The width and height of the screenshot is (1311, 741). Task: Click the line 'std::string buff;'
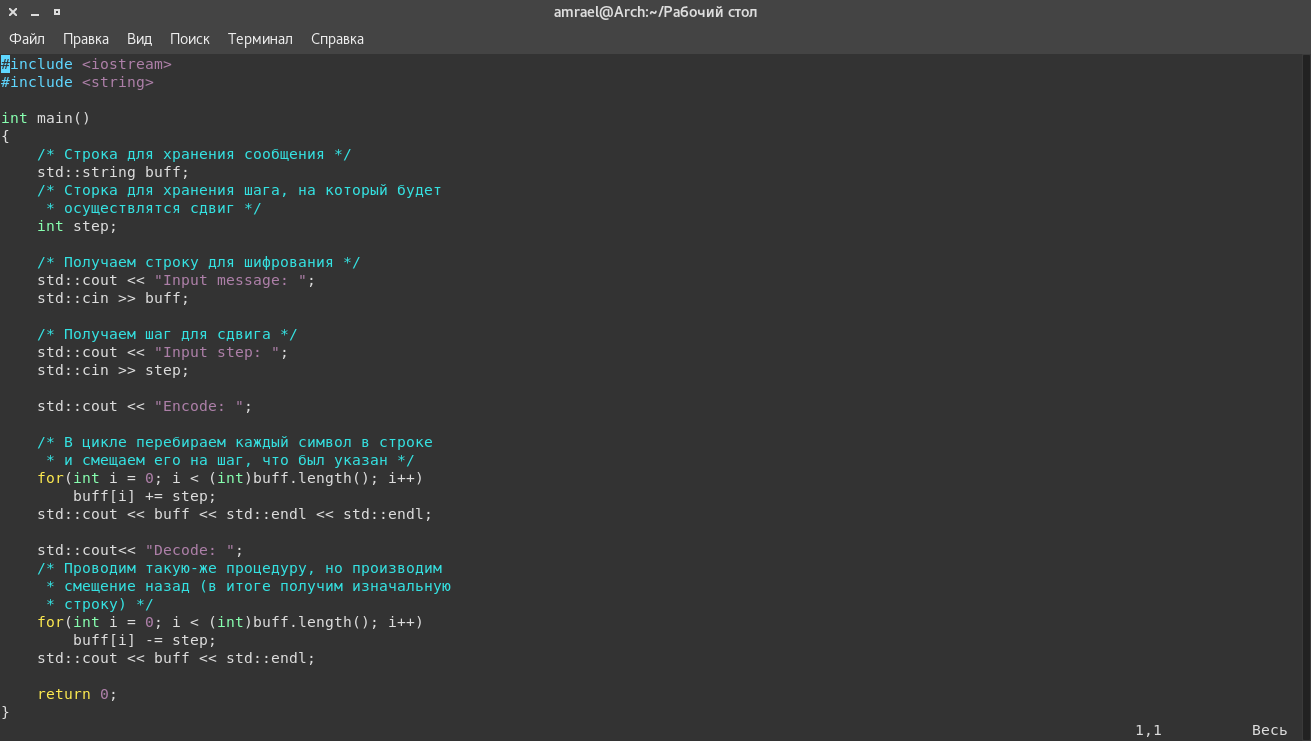point(113,172)
